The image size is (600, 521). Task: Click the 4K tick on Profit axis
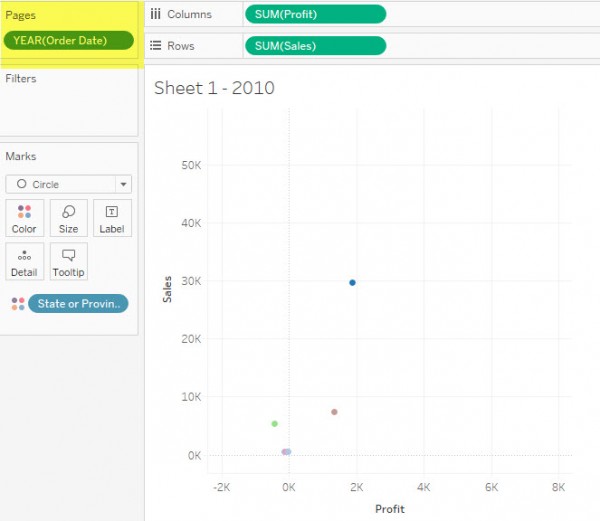tap(424, 487)
